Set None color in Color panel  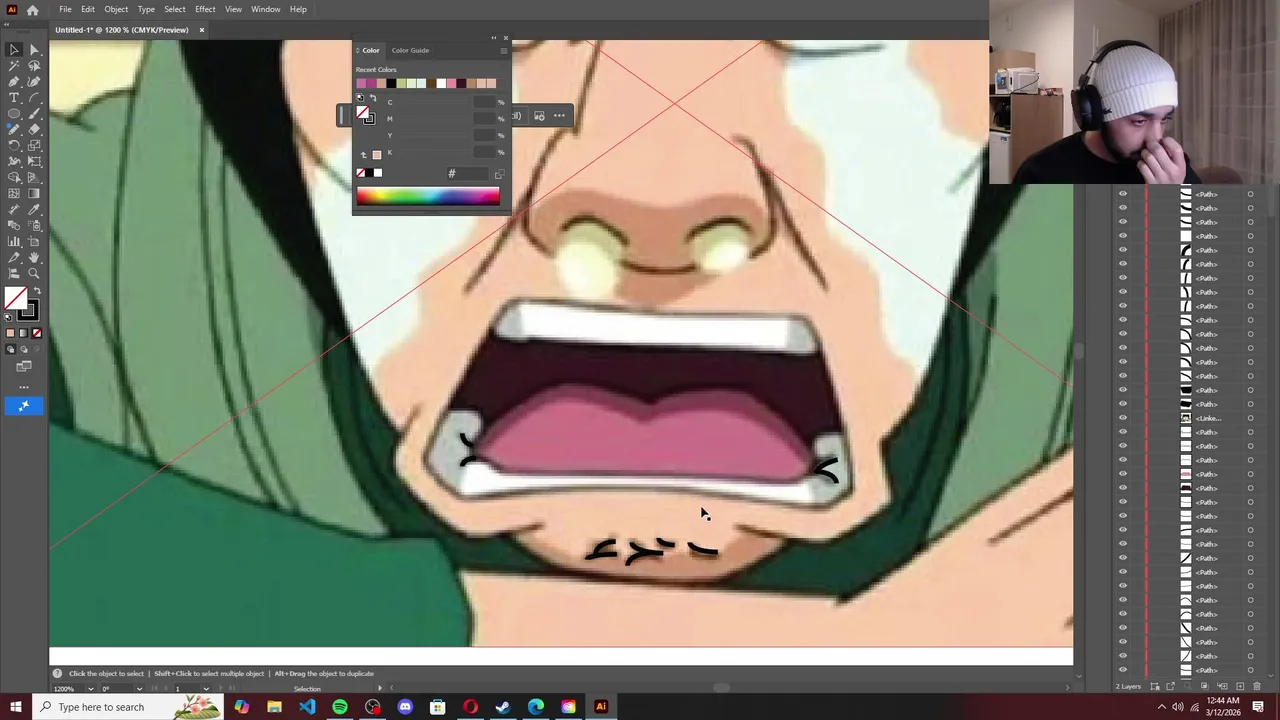pos(361,173)
